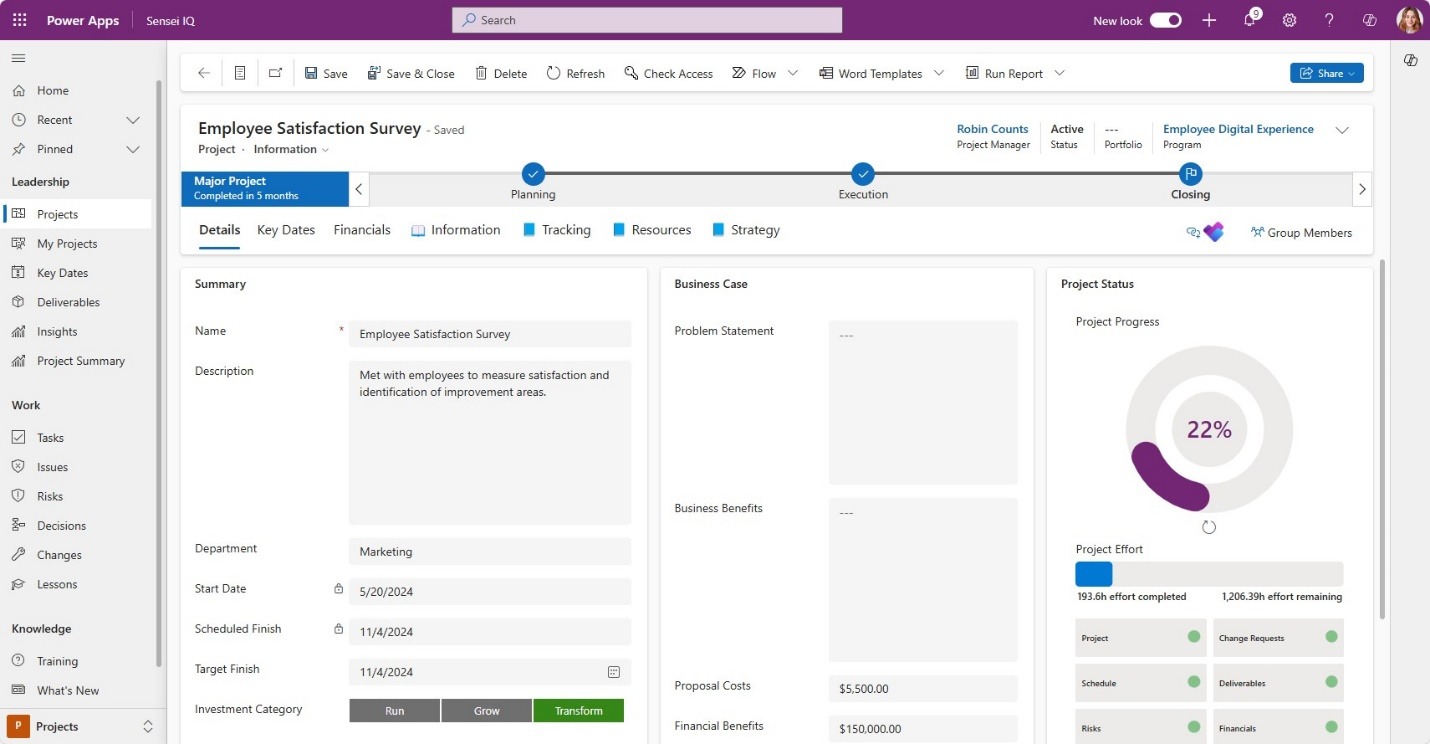This screenshot has height=744, width=1430.
Task: Refresh the project form
Action: pyautogui.click(x=576, y=73)
